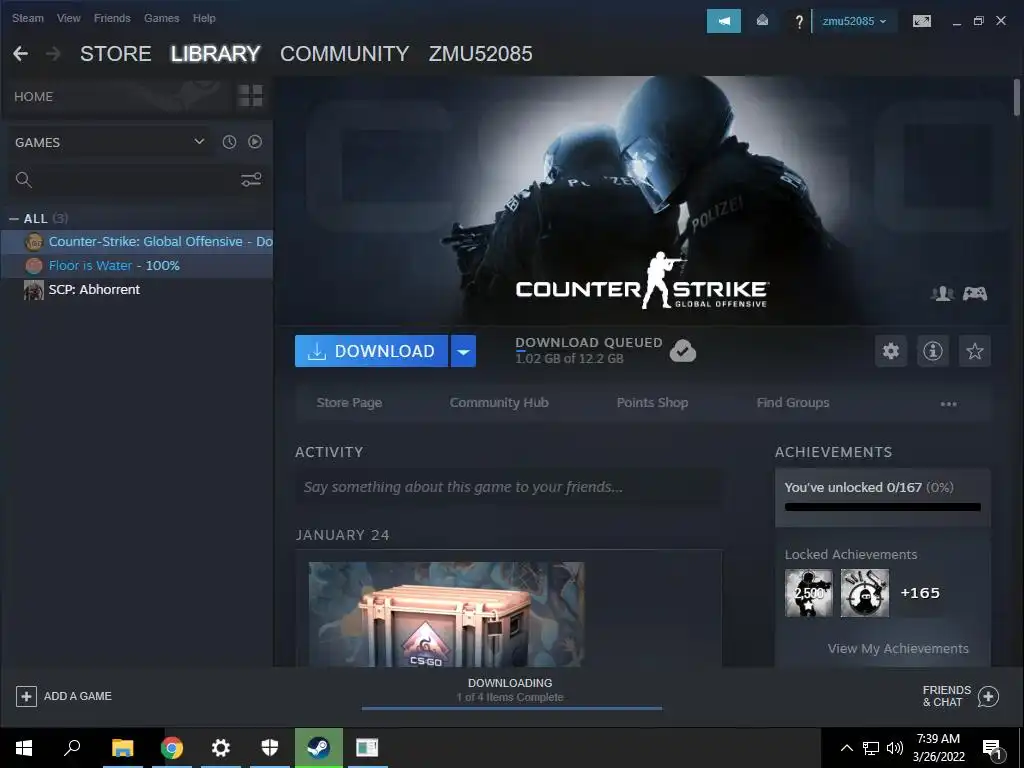The height and width of the screenshot is (768, 1024).
Task: Click the library search field
Action: (x=137, y=180)
